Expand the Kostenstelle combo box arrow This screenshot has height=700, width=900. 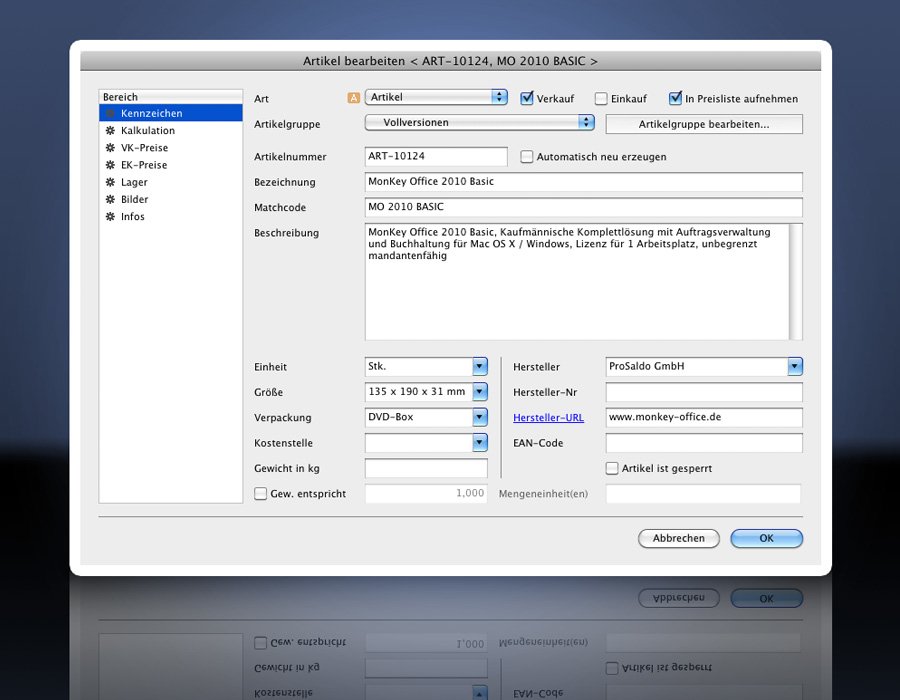(x=480, y=442)
